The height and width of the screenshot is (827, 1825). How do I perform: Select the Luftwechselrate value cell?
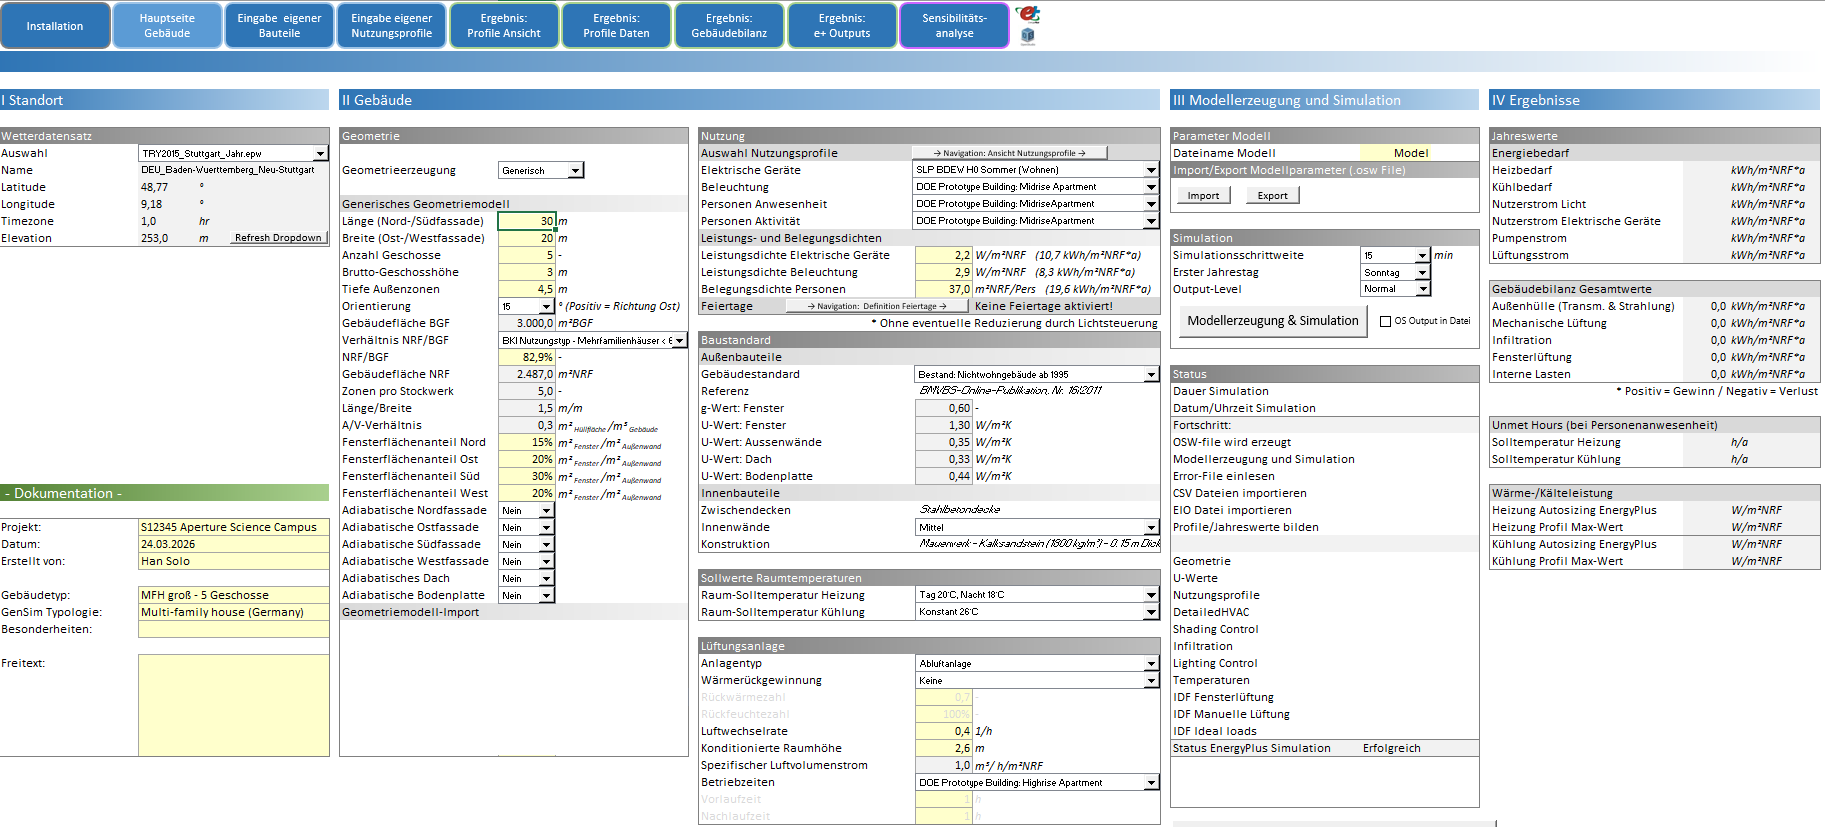pyautogui.click(x=944, y=731)
